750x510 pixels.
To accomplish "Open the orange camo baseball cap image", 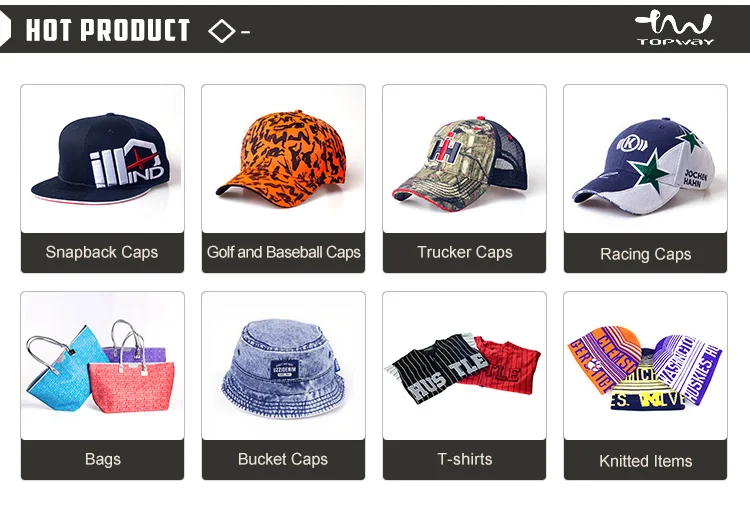I will (x=283, y=159).
